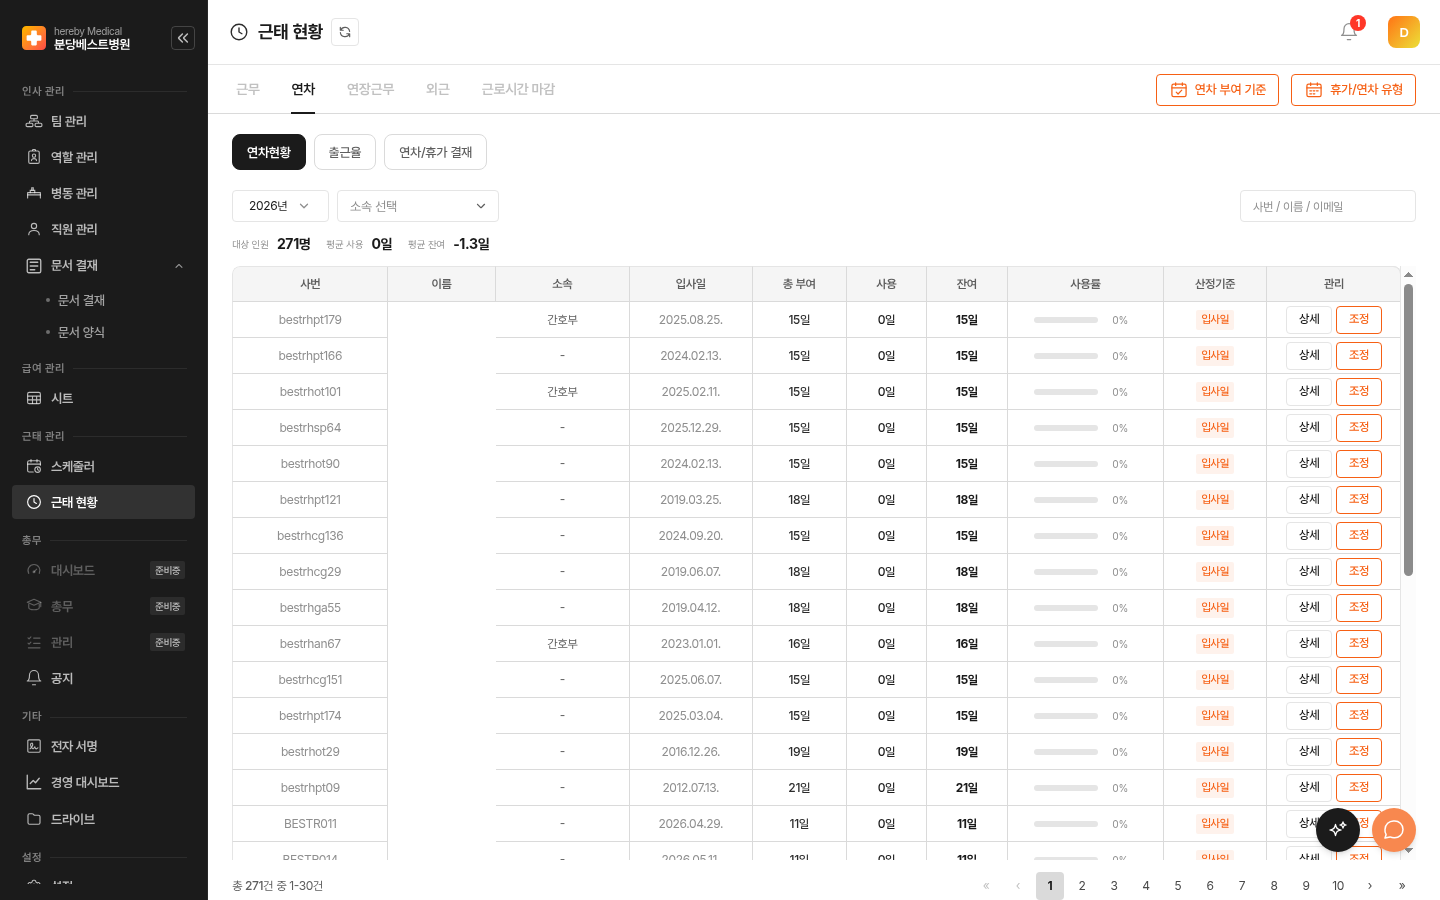The width and height of the screenshot is (1440, 900).
Task: Click the usage-rate bar for bestrhpt166
Action: coord(1066,356)
